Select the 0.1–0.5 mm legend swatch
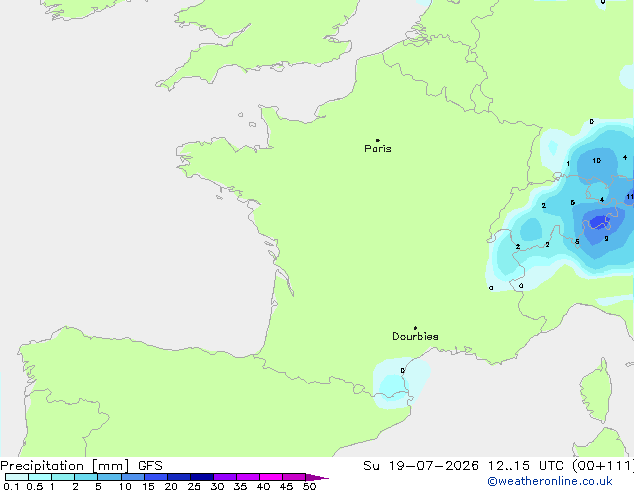Viewport: 634px width, 490px height. [17, 477]
